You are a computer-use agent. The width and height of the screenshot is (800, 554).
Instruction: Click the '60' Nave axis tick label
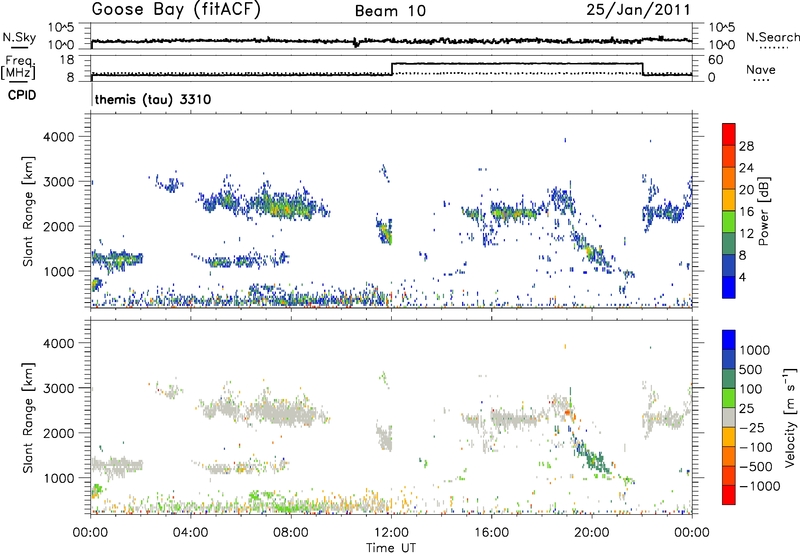click(x=716, y=60)
